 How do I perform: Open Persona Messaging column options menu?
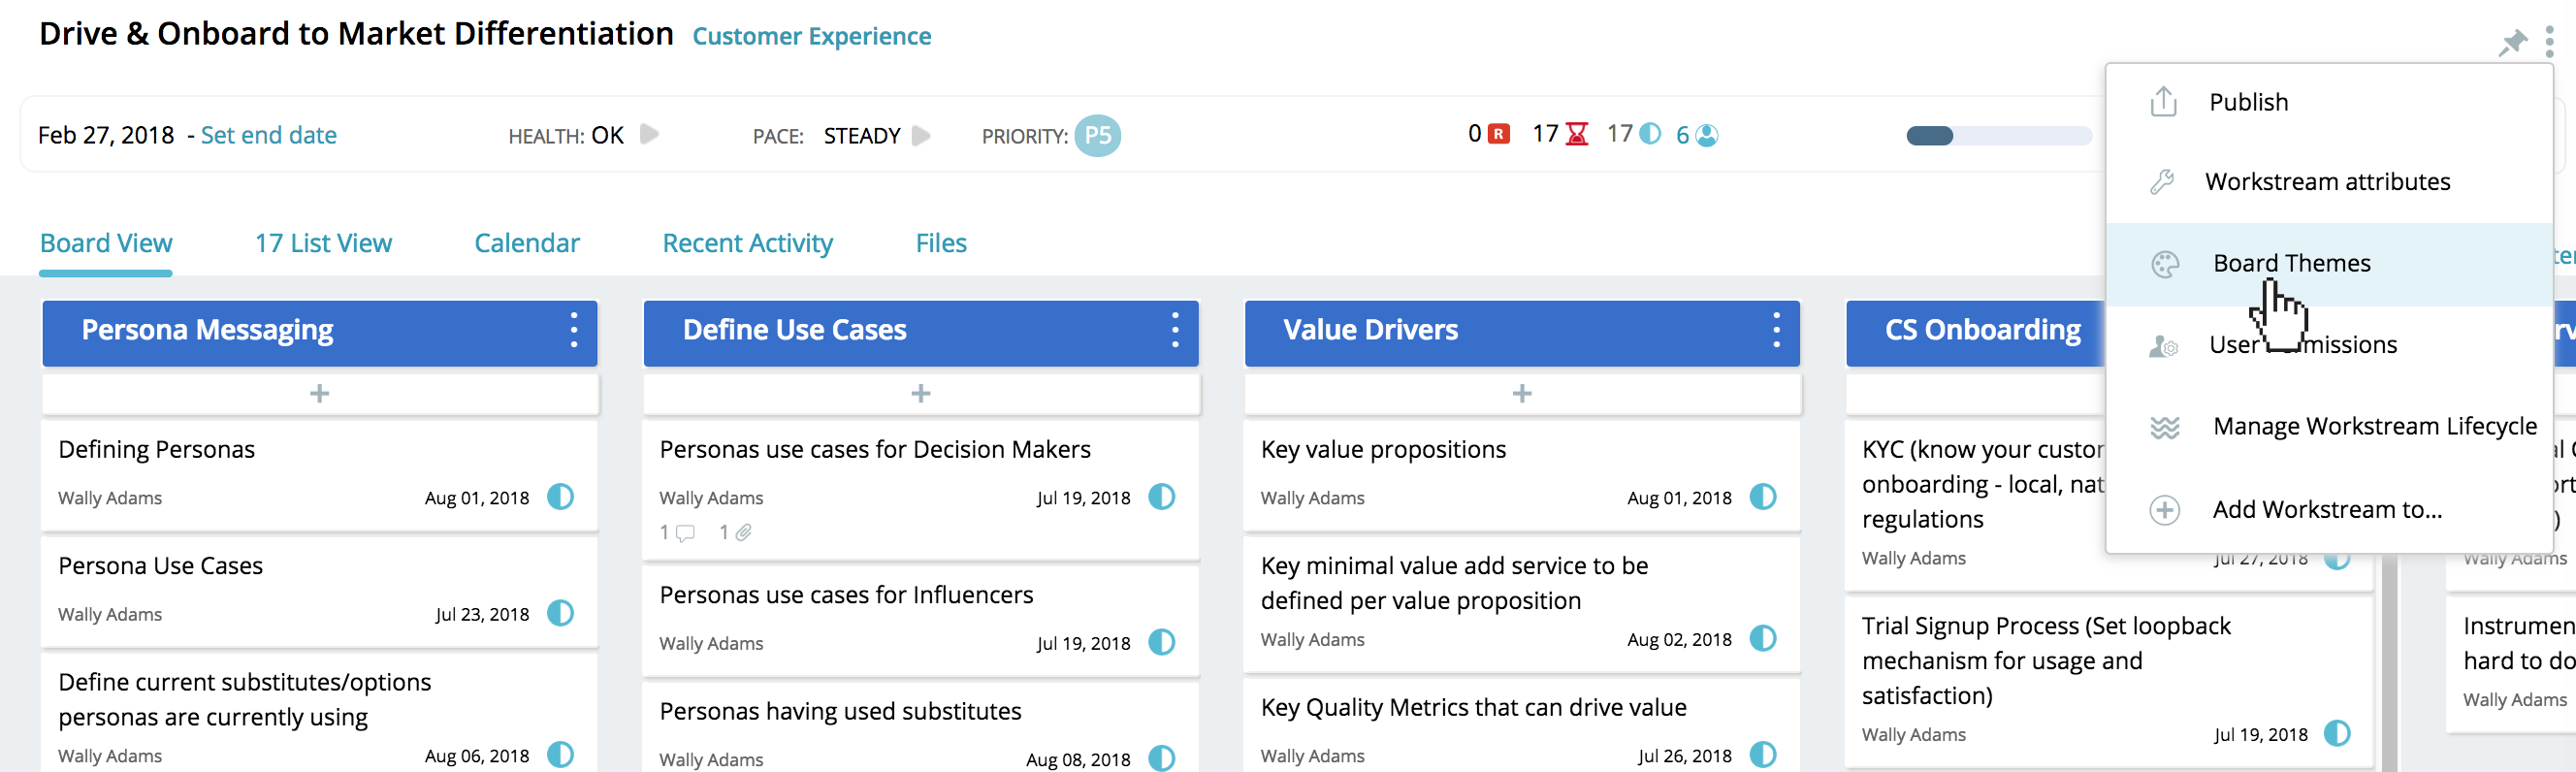[573, 330]
